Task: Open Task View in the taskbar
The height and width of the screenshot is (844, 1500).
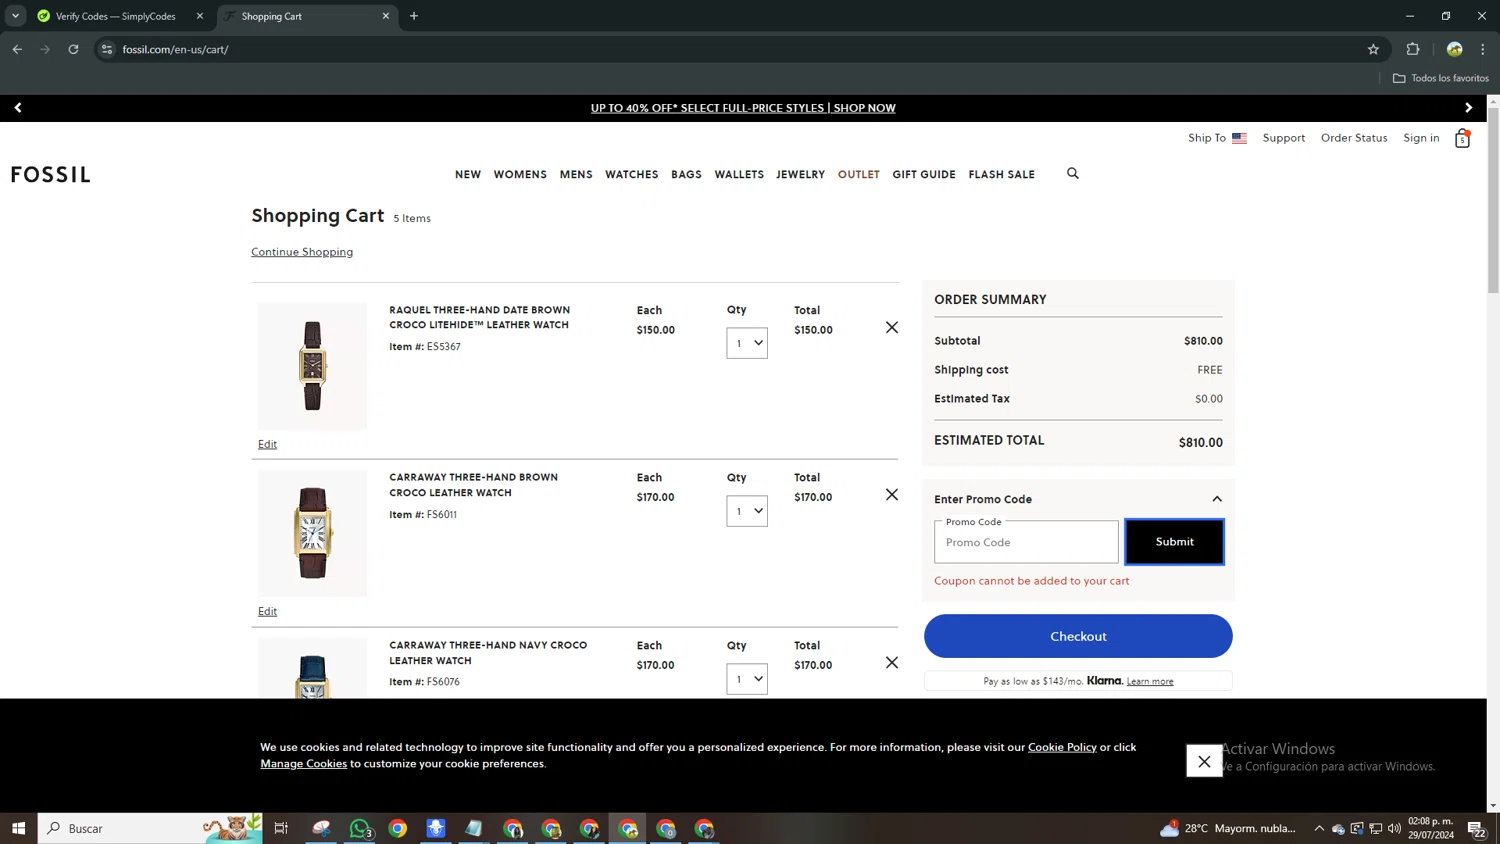Action: [281, 828]
